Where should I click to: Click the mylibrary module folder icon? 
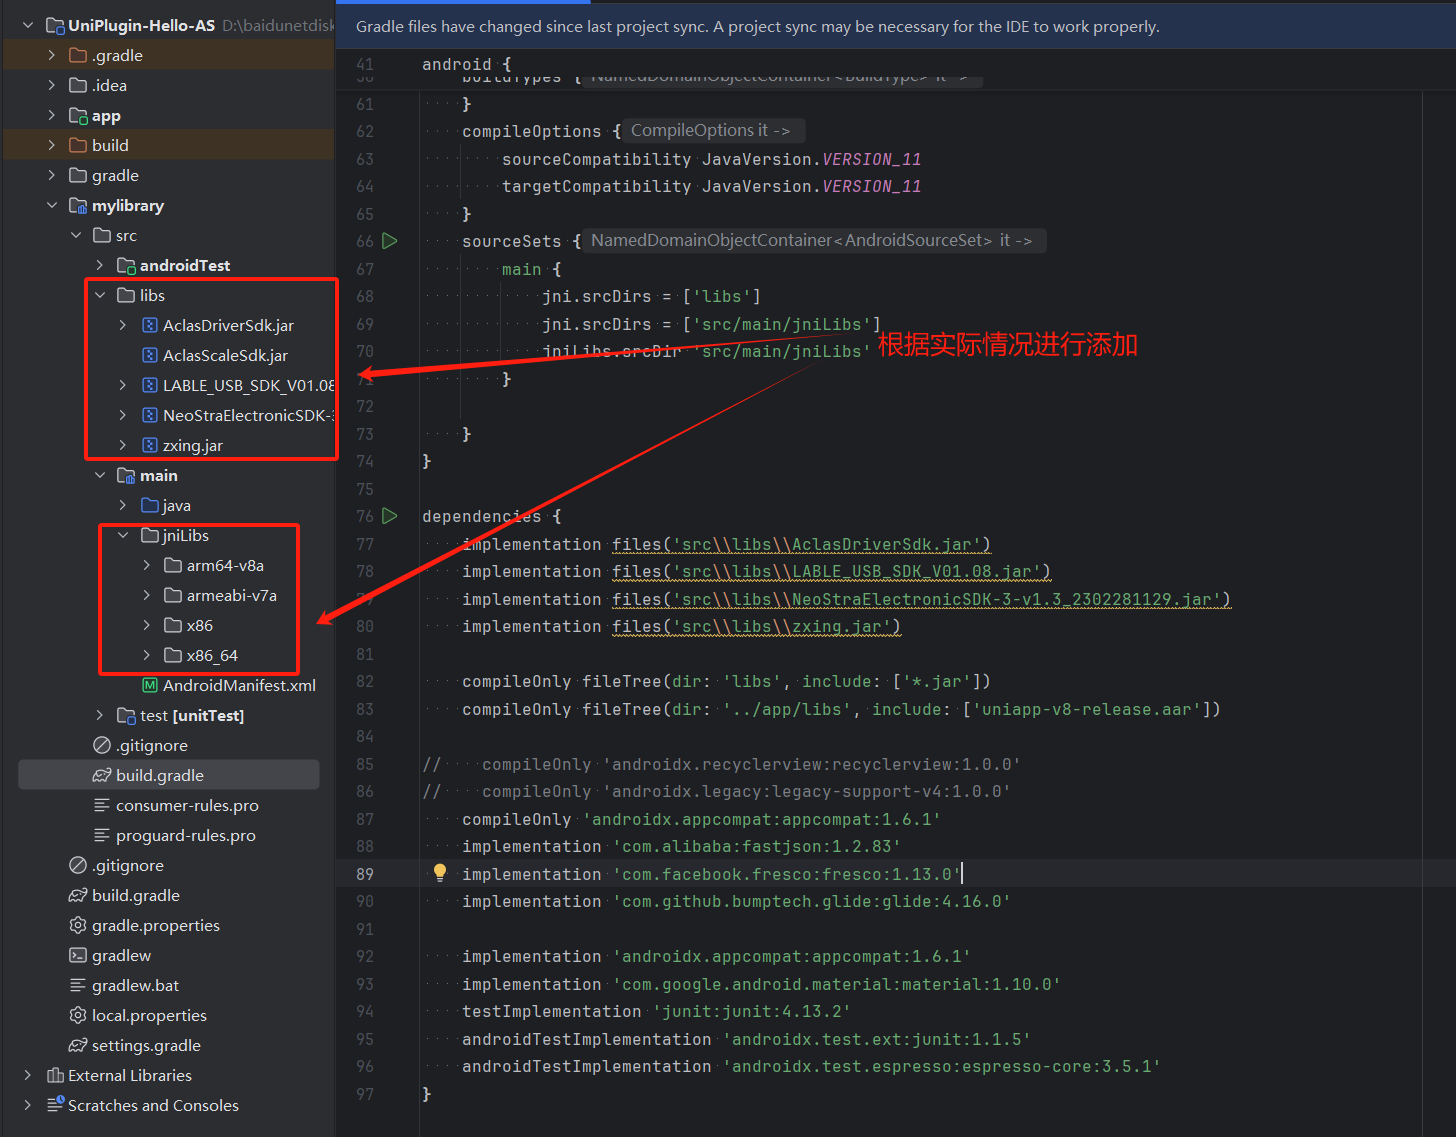pos(78,205)
